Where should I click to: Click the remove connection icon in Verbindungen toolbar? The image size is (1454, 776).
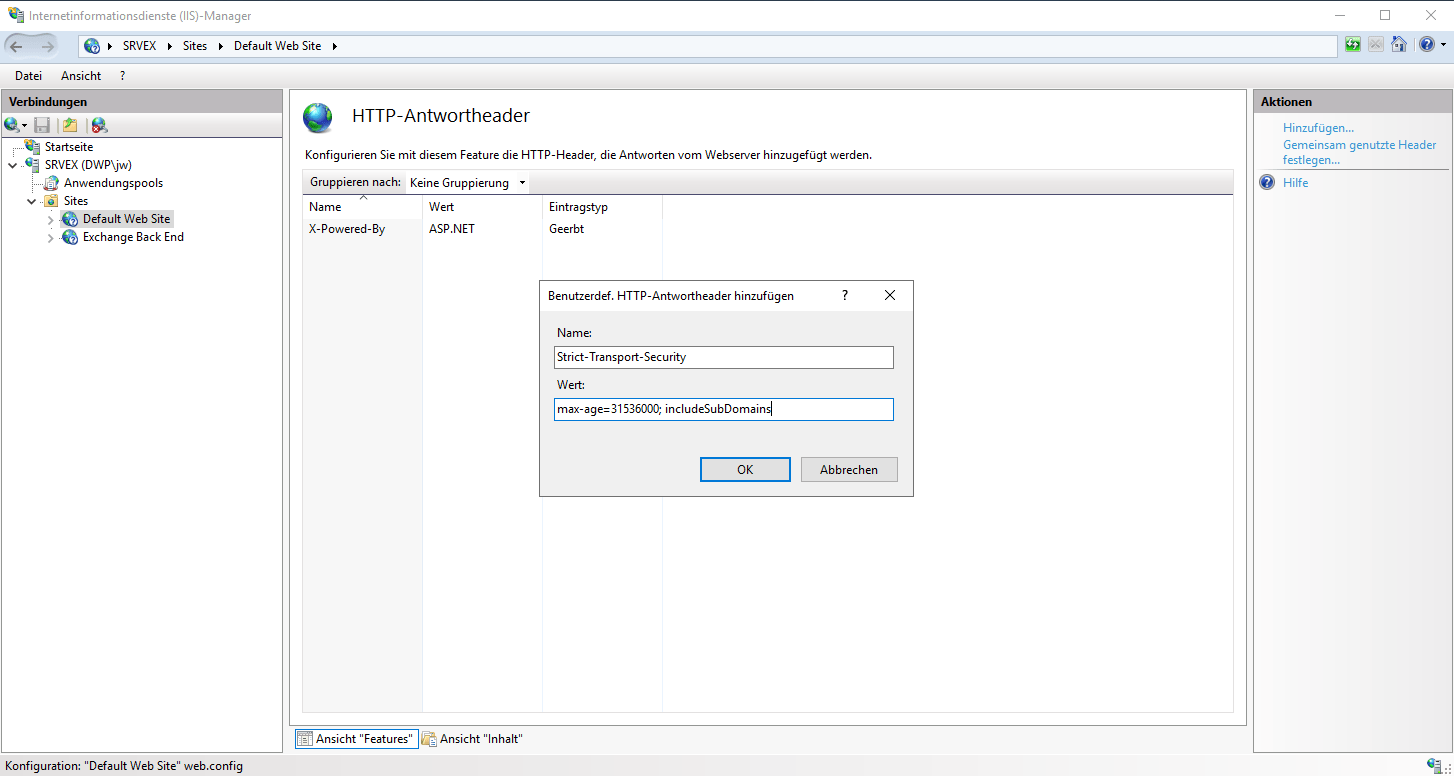(x=99, y=125)
